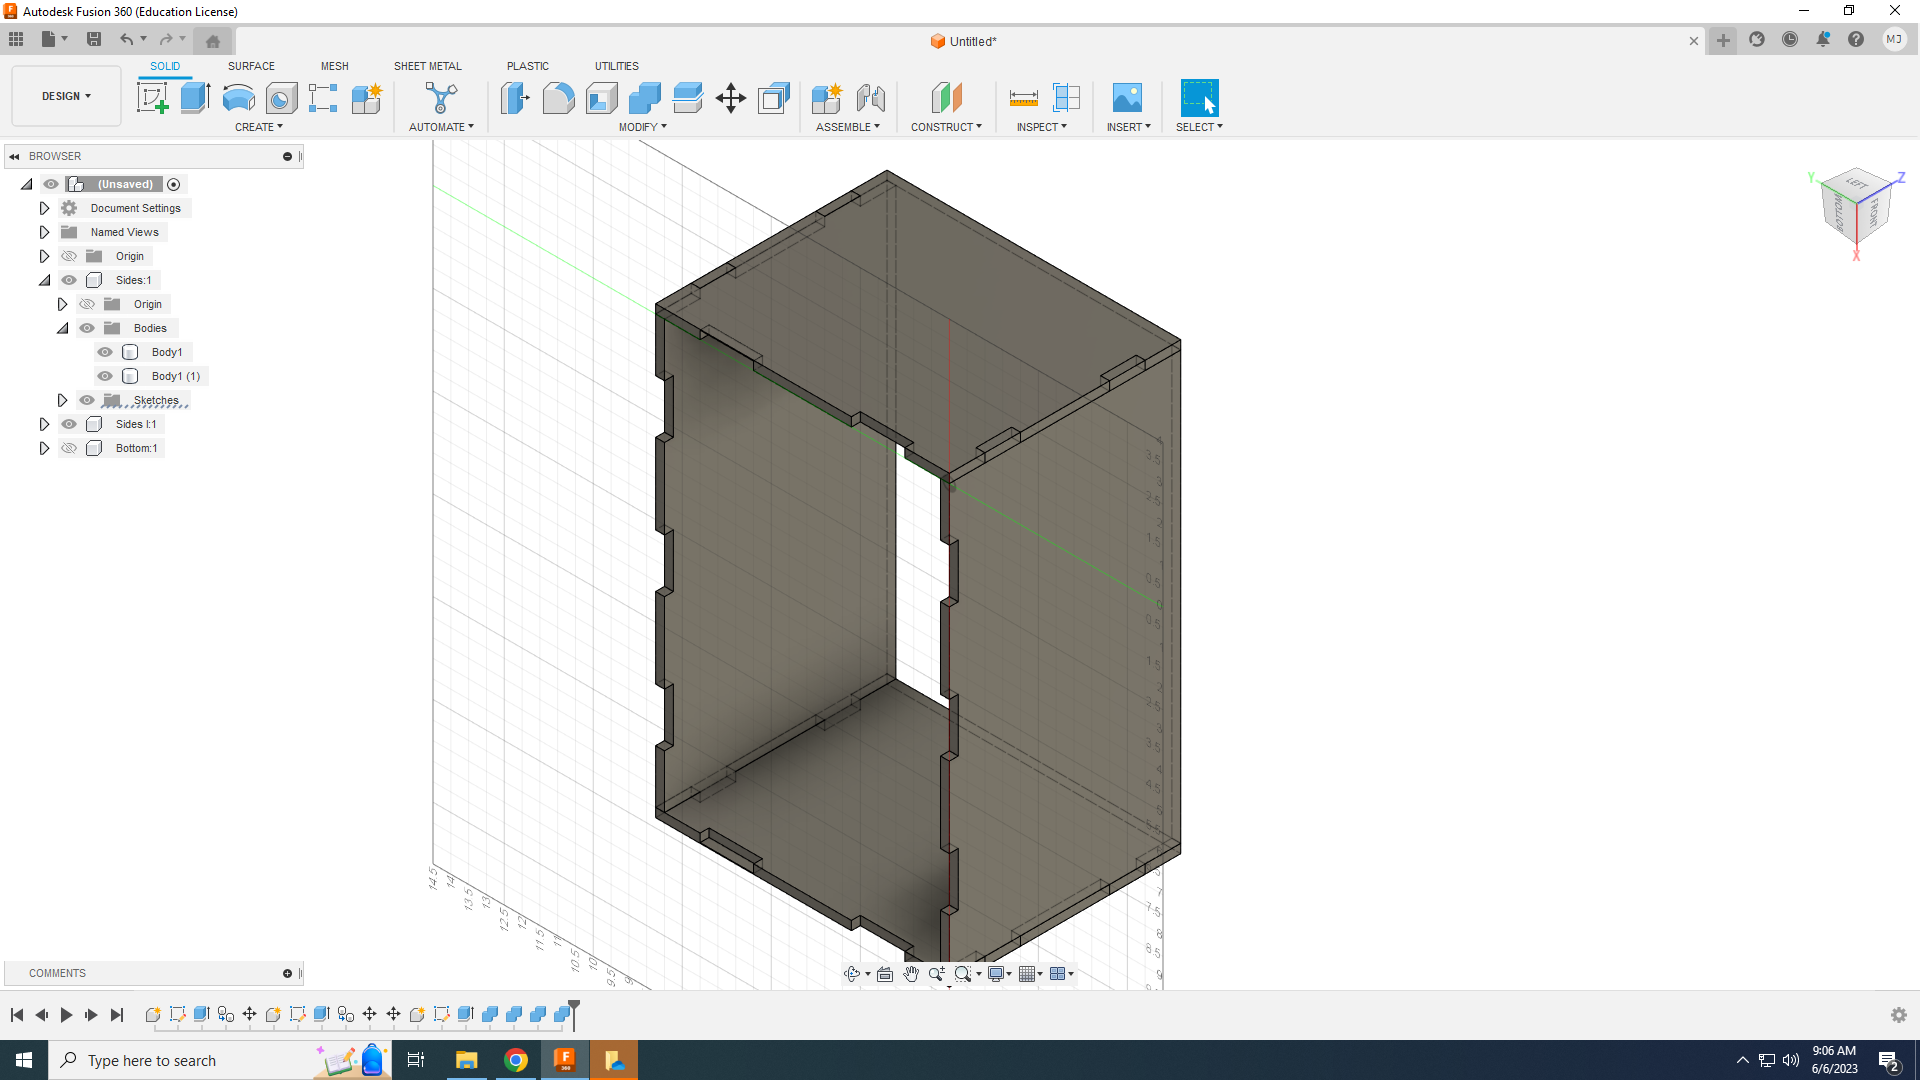
Task: Open Google Chrome from the taskbar
Action: pos(516,1060)
